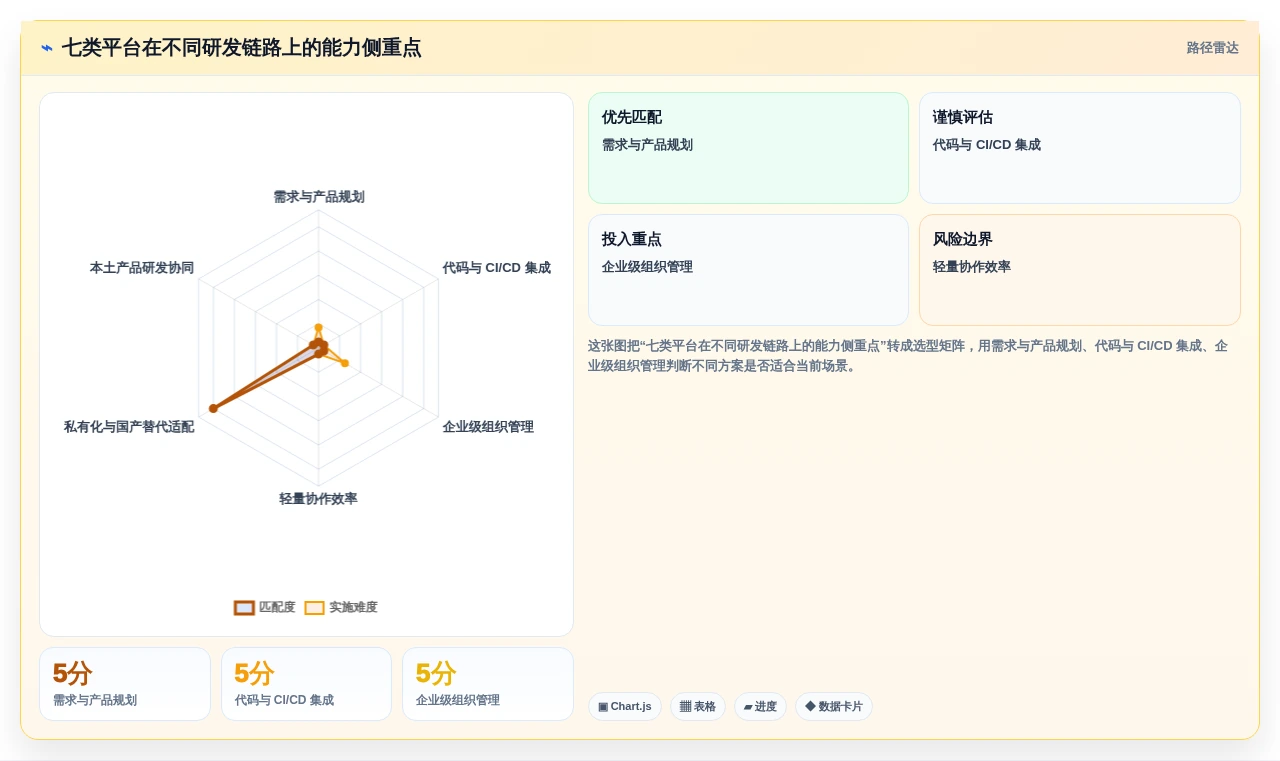Screen dimensions: 1280x761
Task: Toggle the 实施难度 legend item
Action: pos(341,607)
